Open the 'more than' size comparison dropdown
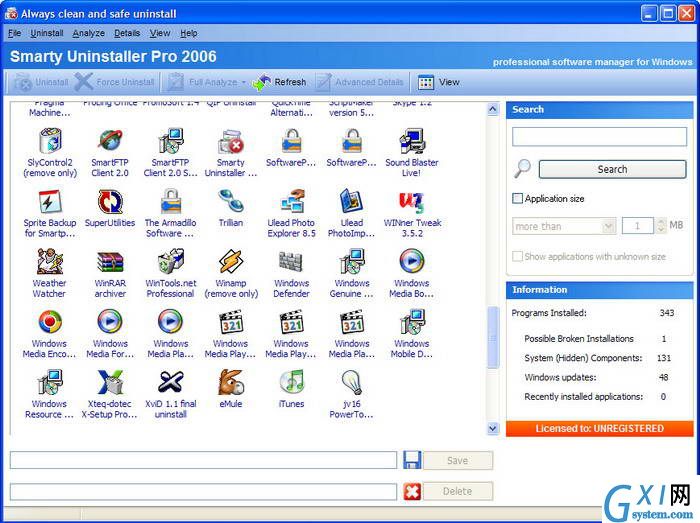The width and height of the screenshot is (700, 523). pos(564,226)
